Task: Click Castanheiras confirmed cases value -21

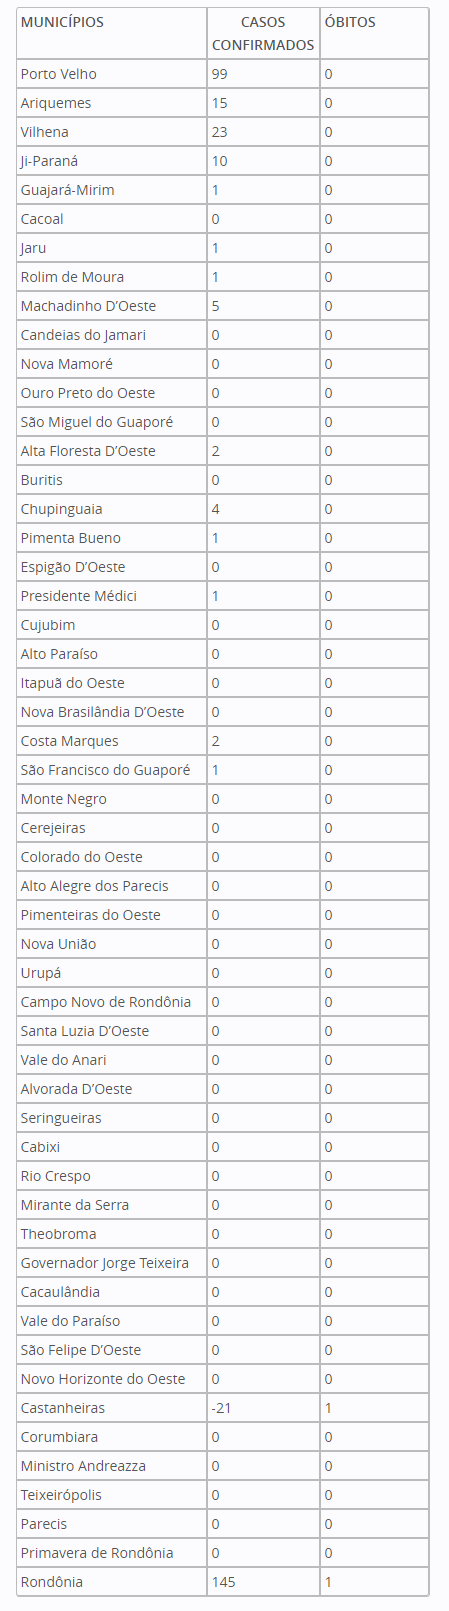Action: click(222, 1408)
